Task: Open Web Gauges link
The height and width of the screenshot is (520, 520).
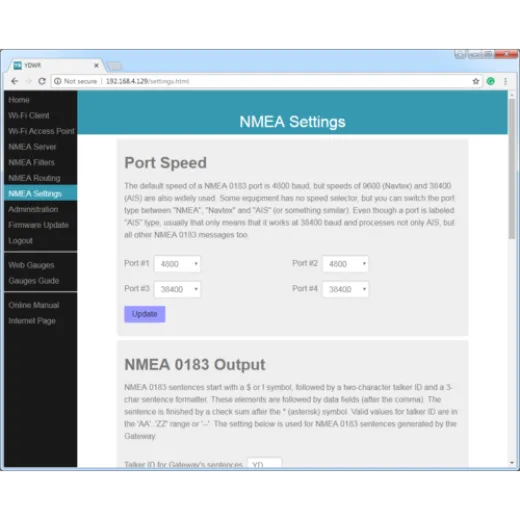Action: (31, 265)
